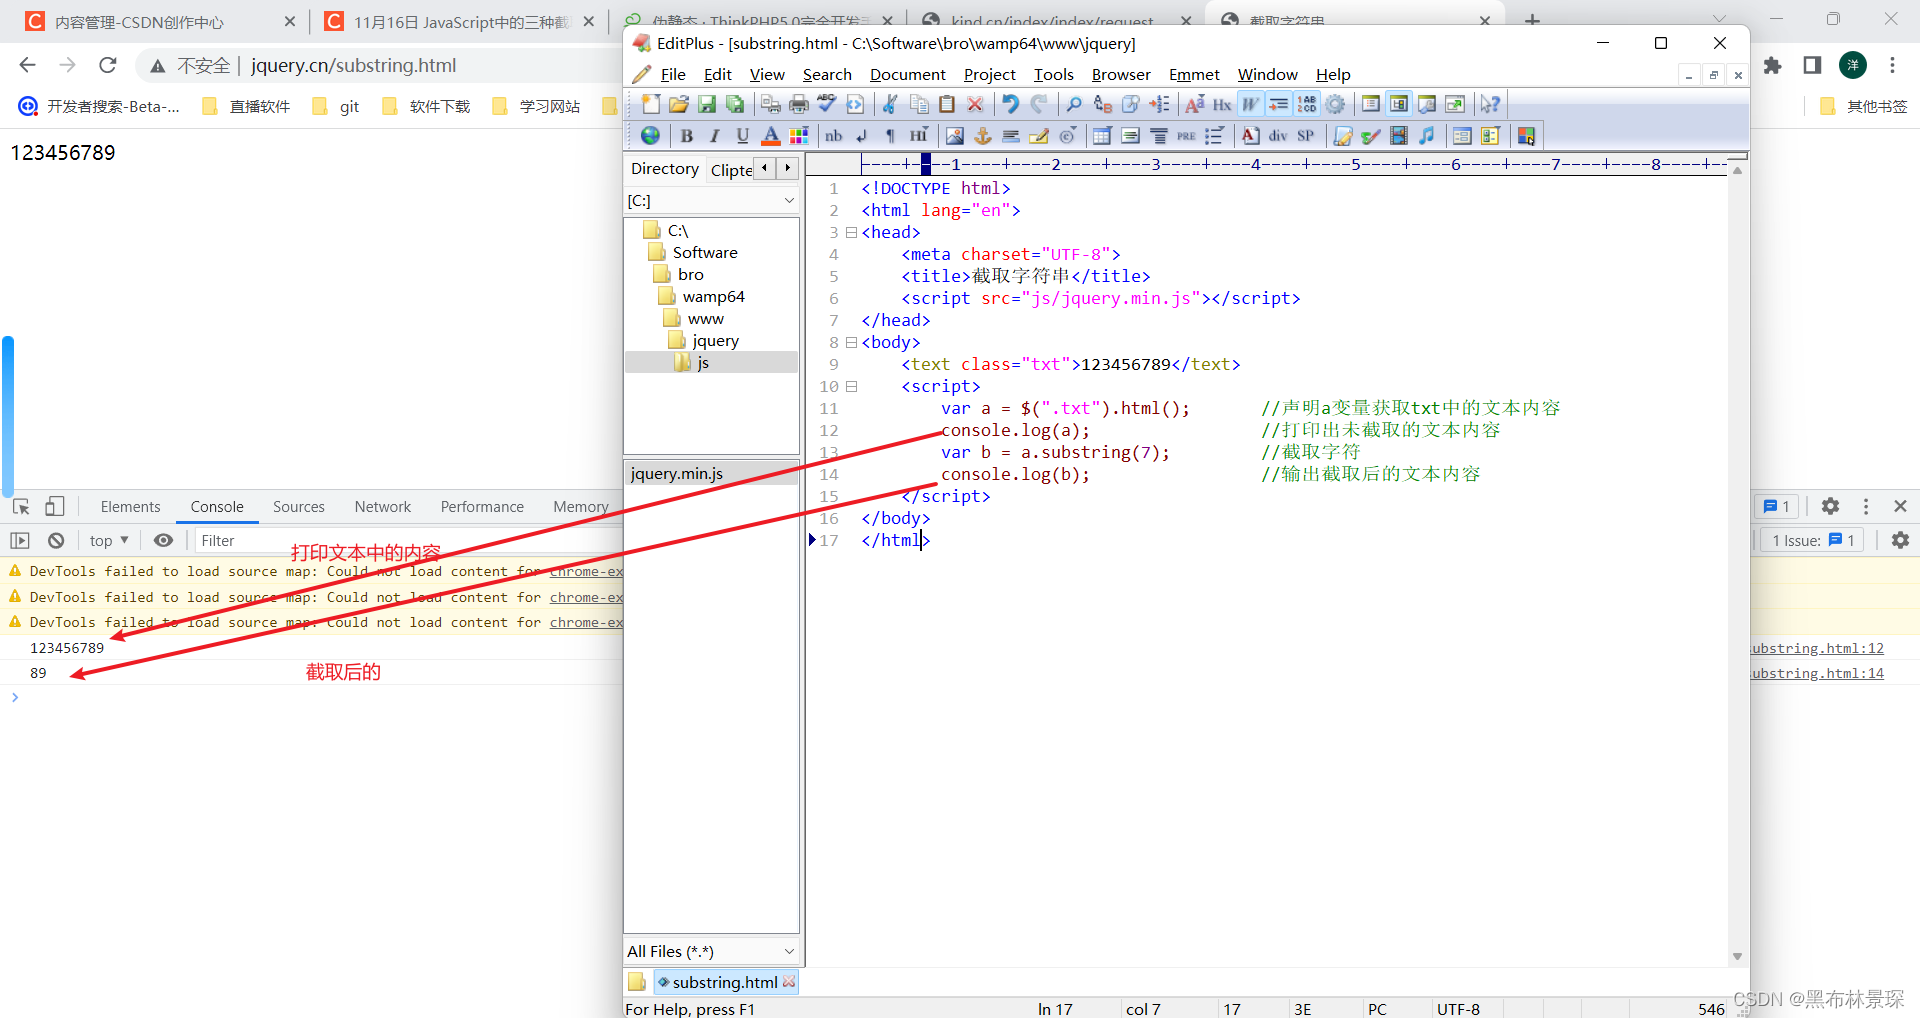Click the anchor insertion icon

pyautogui.click(x=983, y=136)
